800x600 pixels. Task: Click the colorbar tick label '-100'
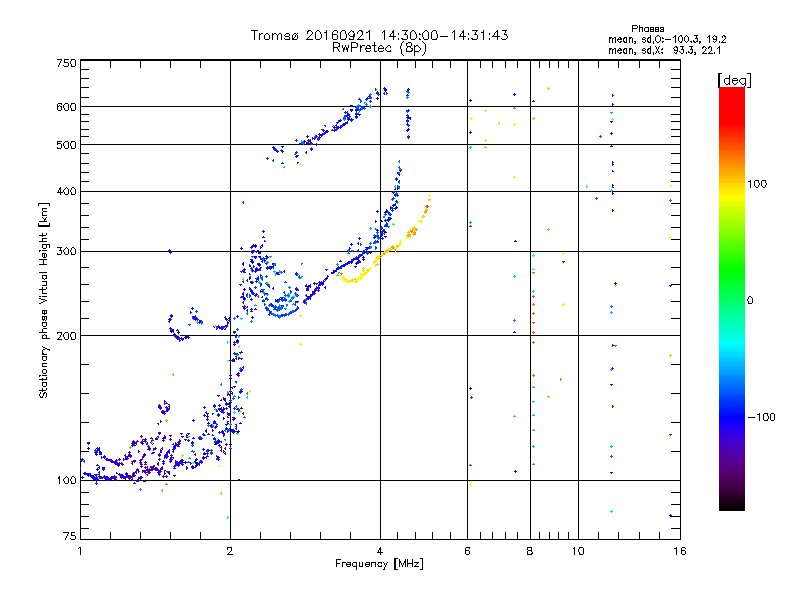coord(761,417)
